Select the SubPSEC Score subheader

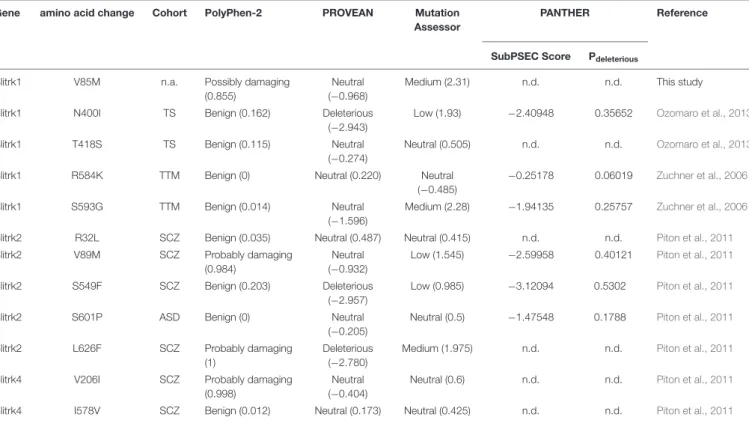(x=531, y=56)
